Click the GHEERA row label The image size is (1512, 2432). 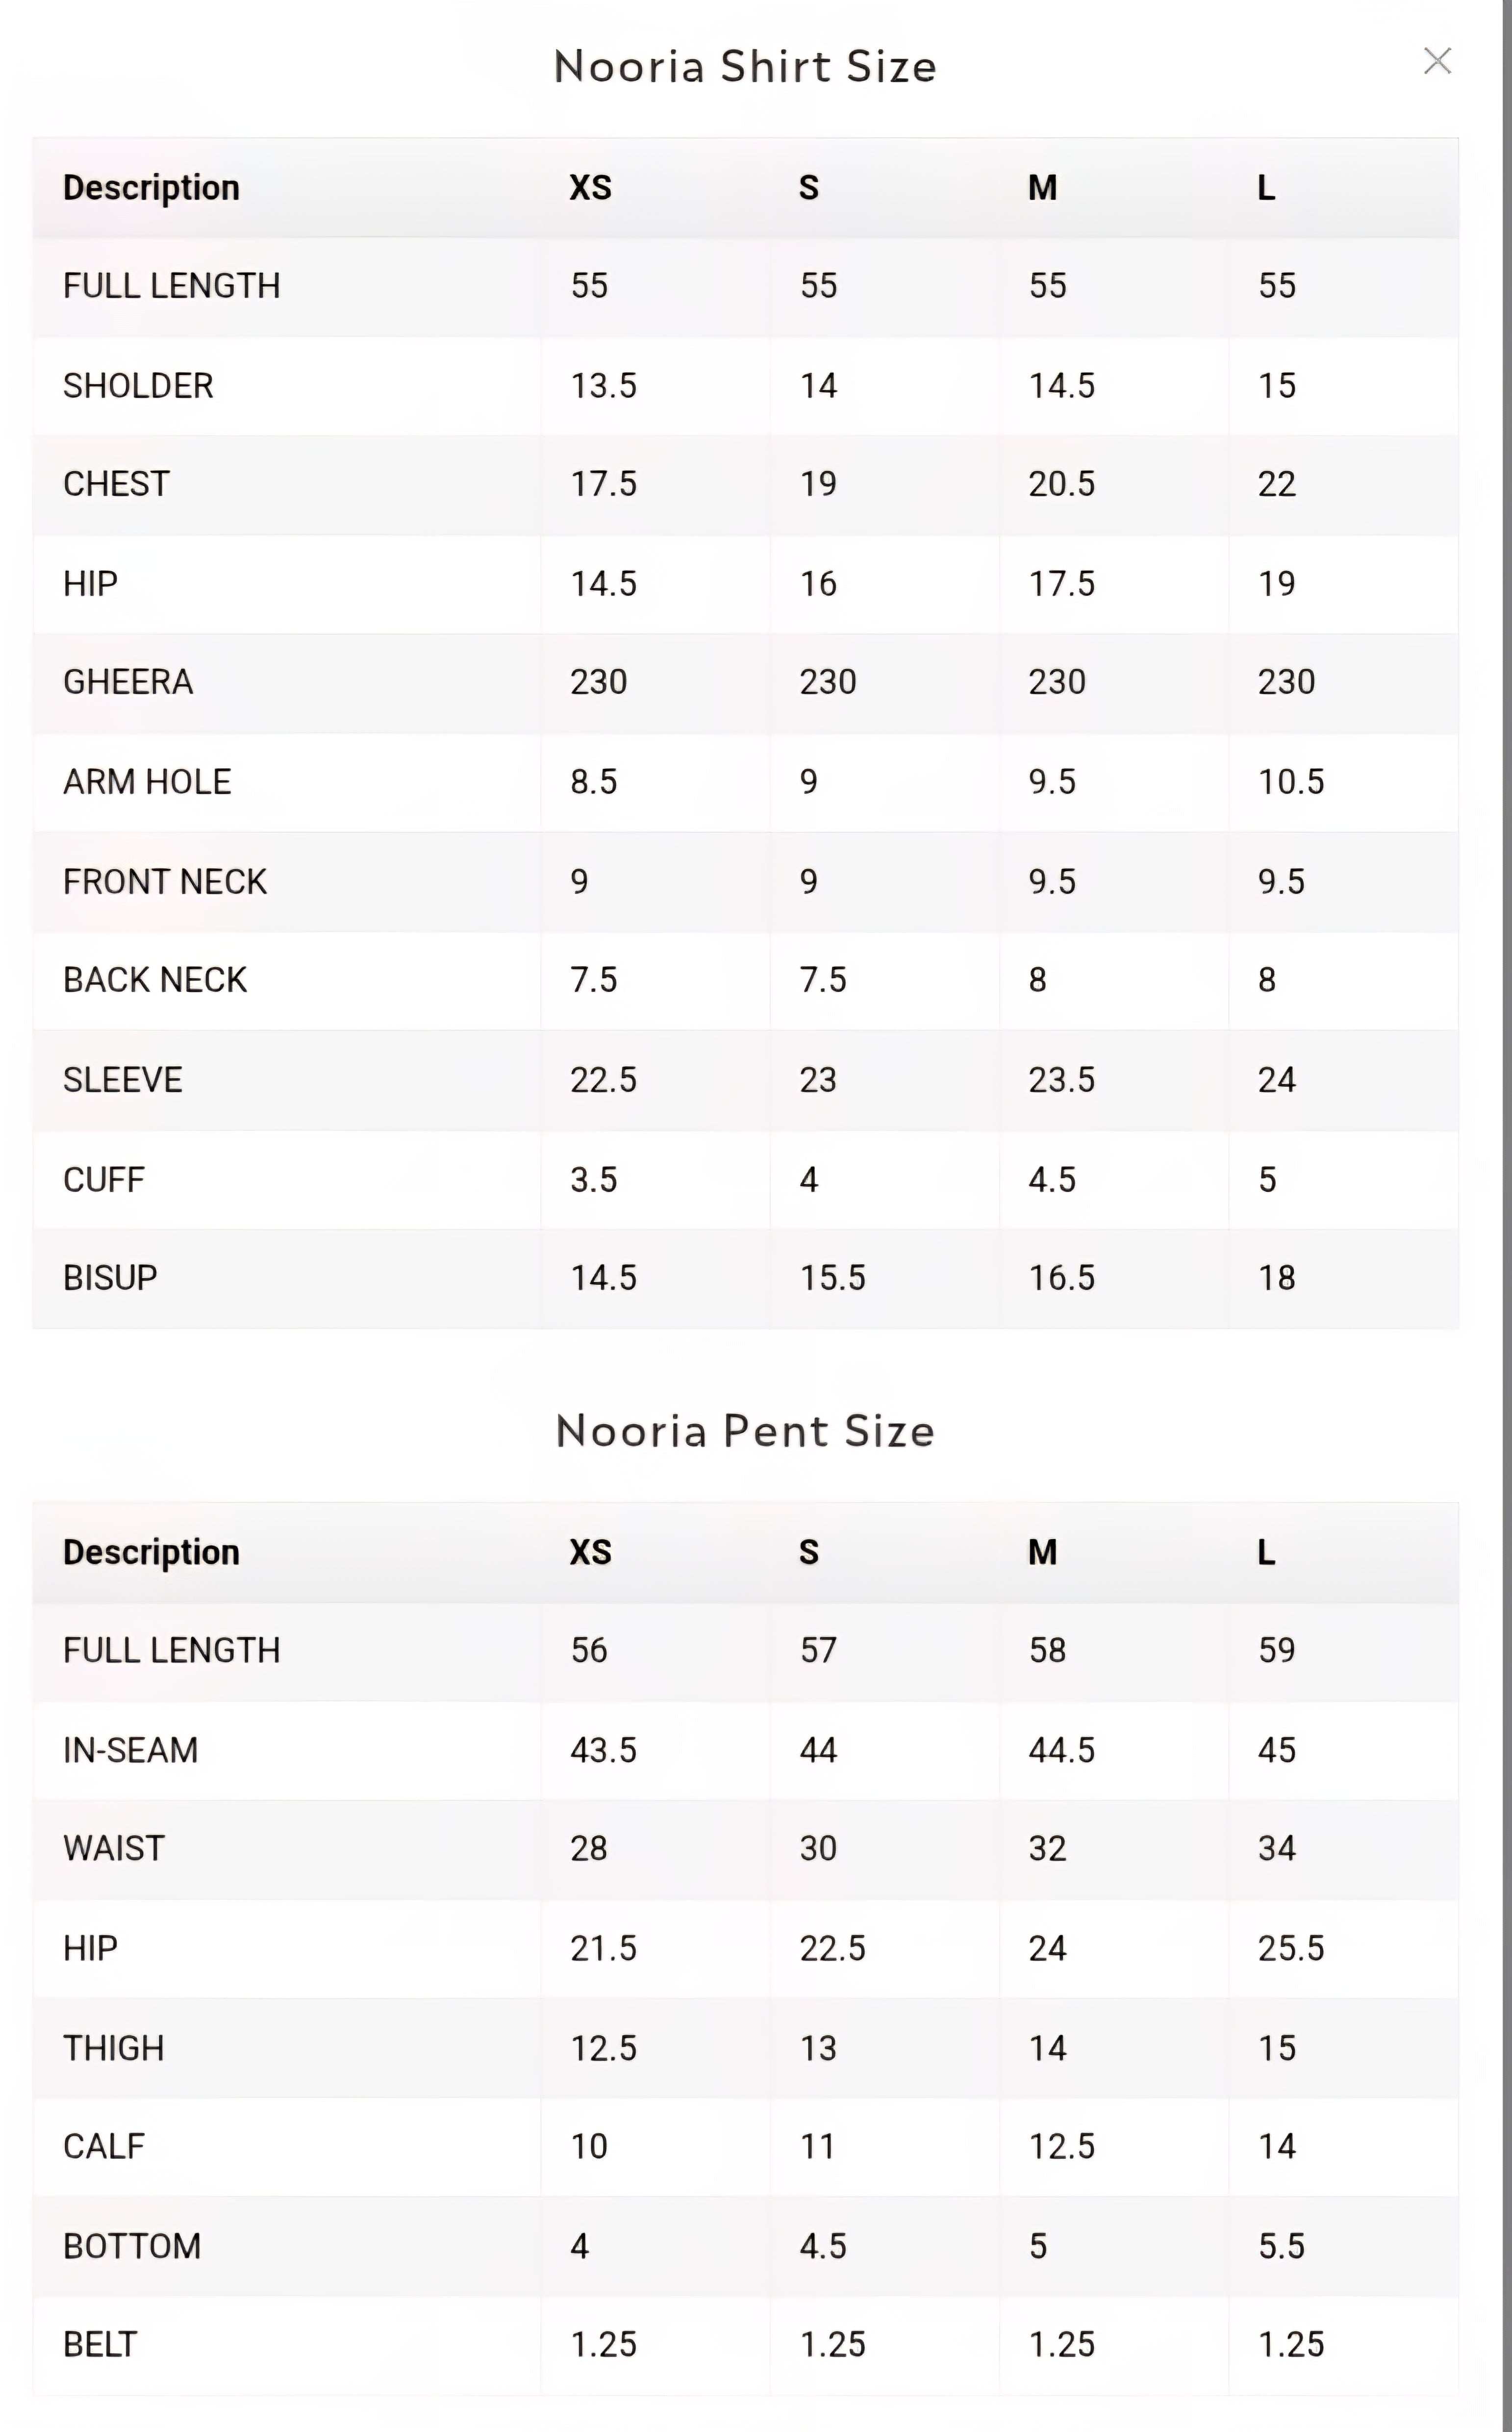pyautogui.click(x=128, y=682)
